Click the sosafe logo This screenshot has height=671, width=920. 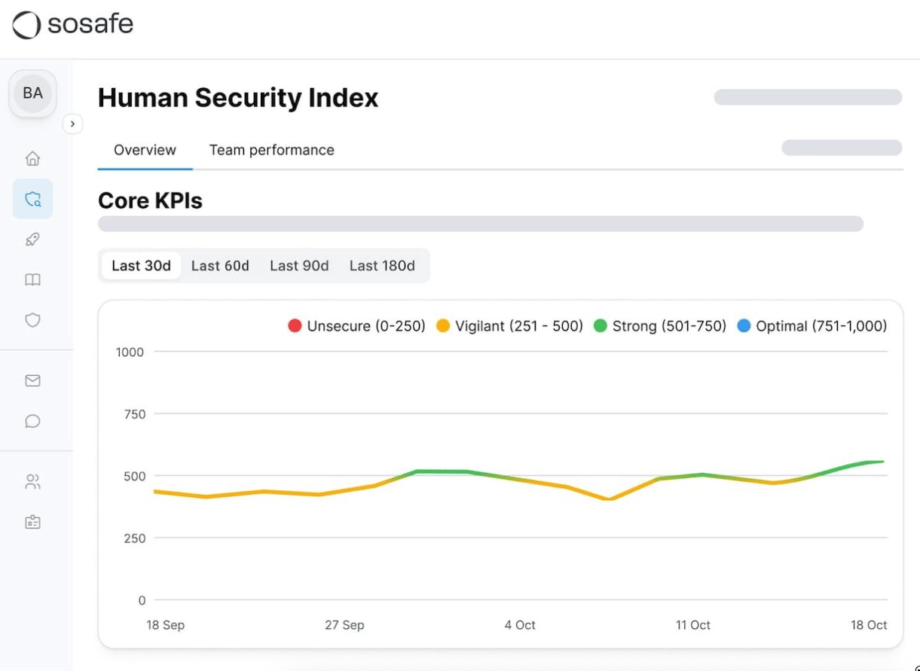coord(72,25)
